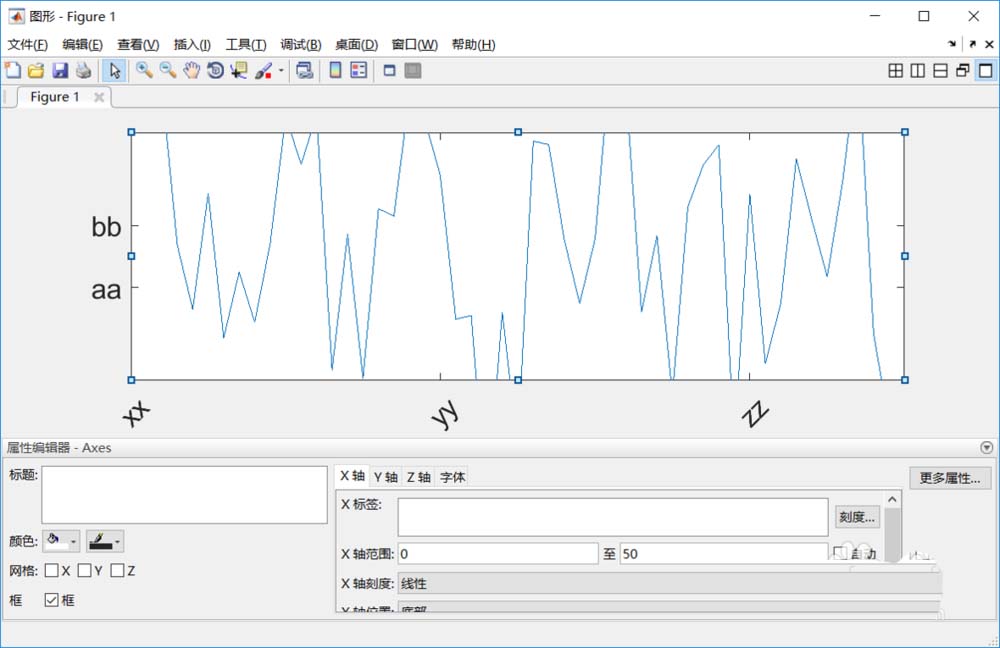
Task: Activate the Pan hand tool
Action: [x=191, y=70]
